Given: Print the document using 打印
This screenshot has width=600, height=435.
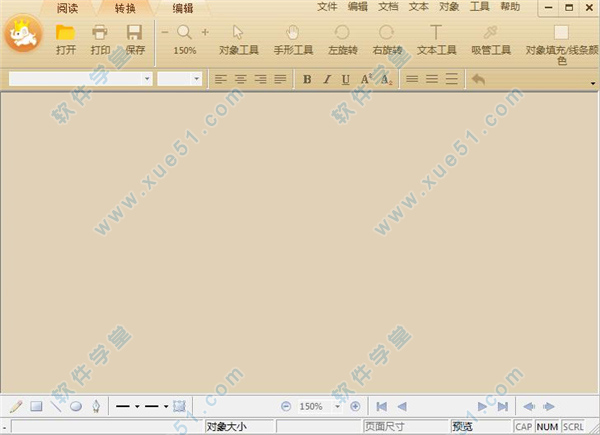Looking at the screenshot, I should (100, 40).
